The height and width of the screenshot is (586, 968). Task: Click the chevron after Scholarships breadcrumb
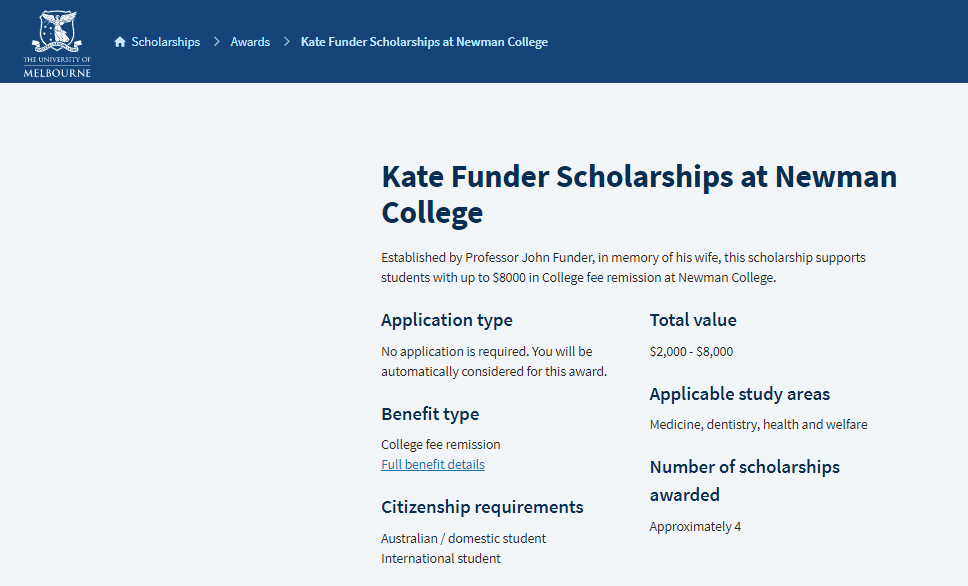217,41
